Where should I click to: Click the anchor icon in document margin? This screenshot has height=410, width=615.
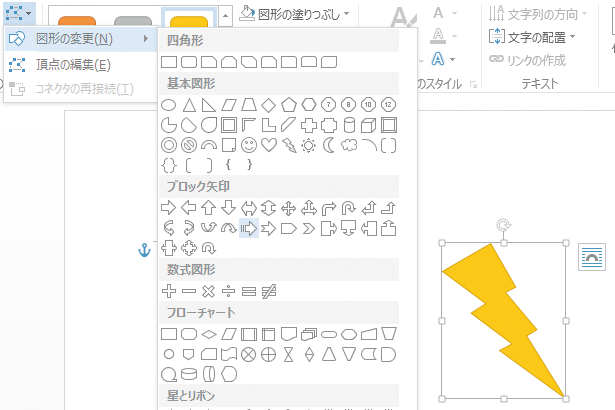(x=144, y=250)
